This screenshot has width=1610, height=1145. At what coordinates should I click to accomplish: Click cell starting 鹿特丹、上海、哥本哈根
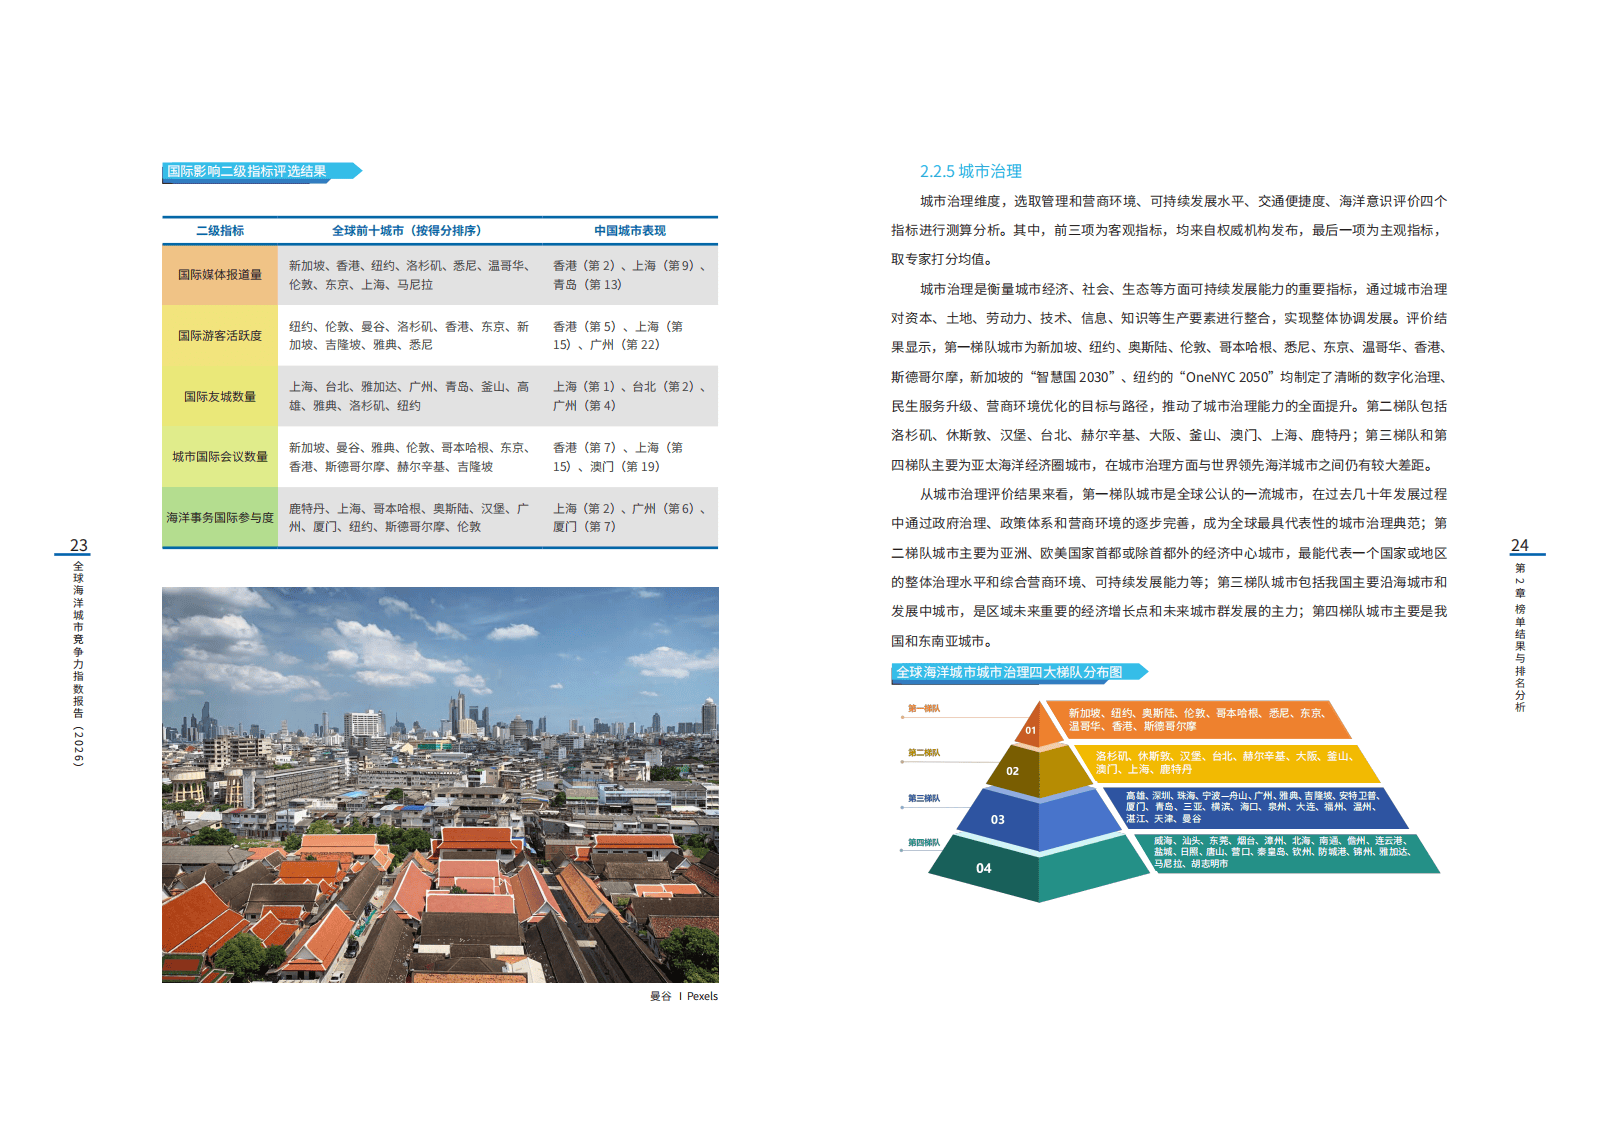pyautogui.click(x=410, y=518)
